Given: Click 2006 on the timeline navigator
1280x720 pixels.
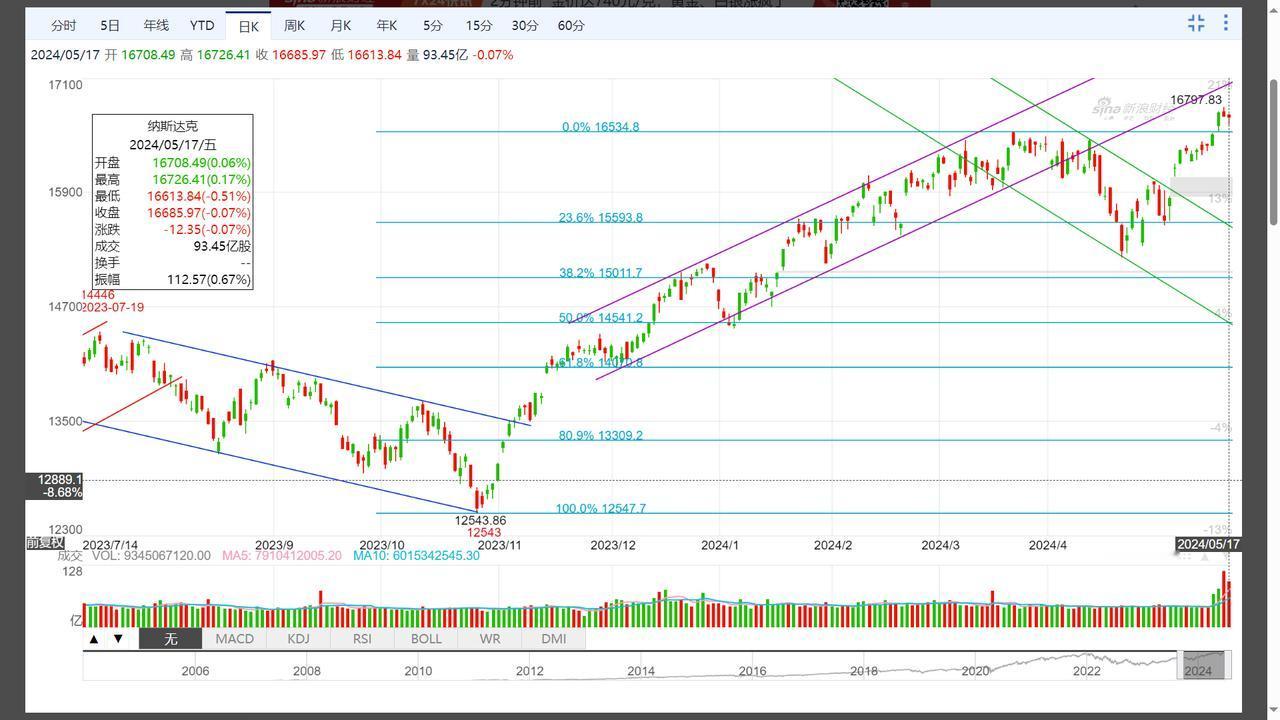Looking at the screenshot, I should [195, 671].
